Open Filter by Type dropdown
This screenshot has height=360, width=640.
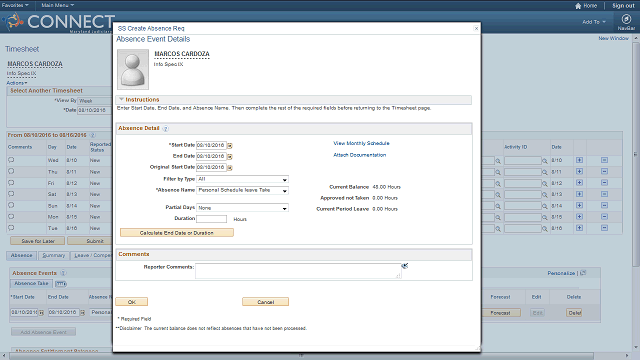pos(242,179)
